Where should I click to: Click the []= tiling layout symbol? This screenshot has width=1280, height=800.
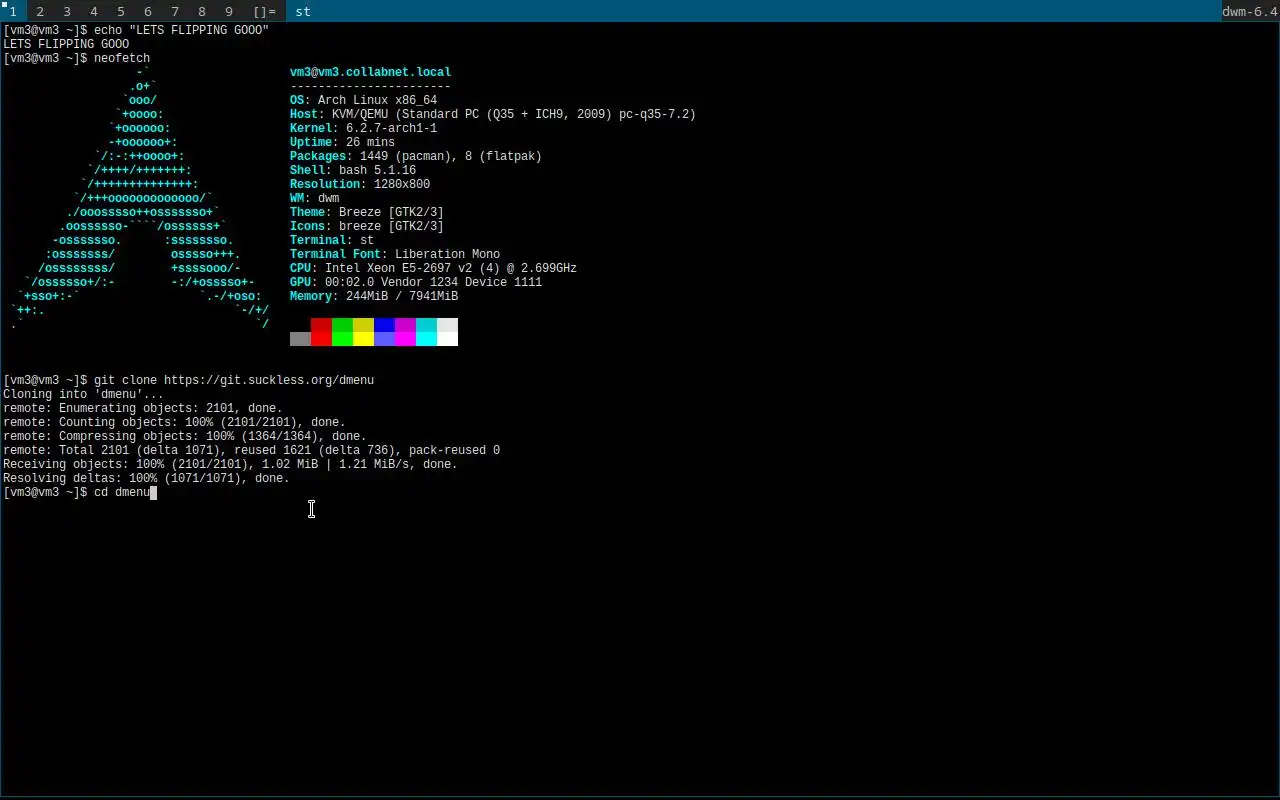coord(264,11)
